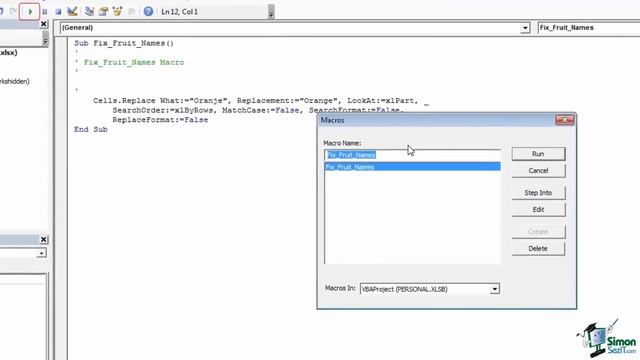Screen dimensions: 640x360
Task: Toggle Design Mode toolbar icon
Action: [x=72, y=11]
